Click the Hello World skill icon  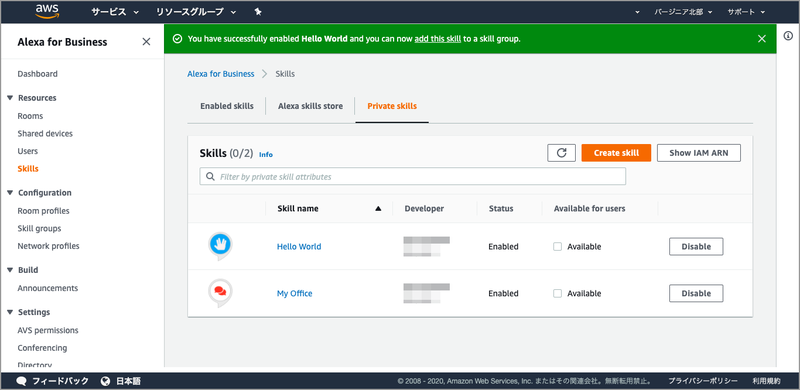click(x=220, y=246)
